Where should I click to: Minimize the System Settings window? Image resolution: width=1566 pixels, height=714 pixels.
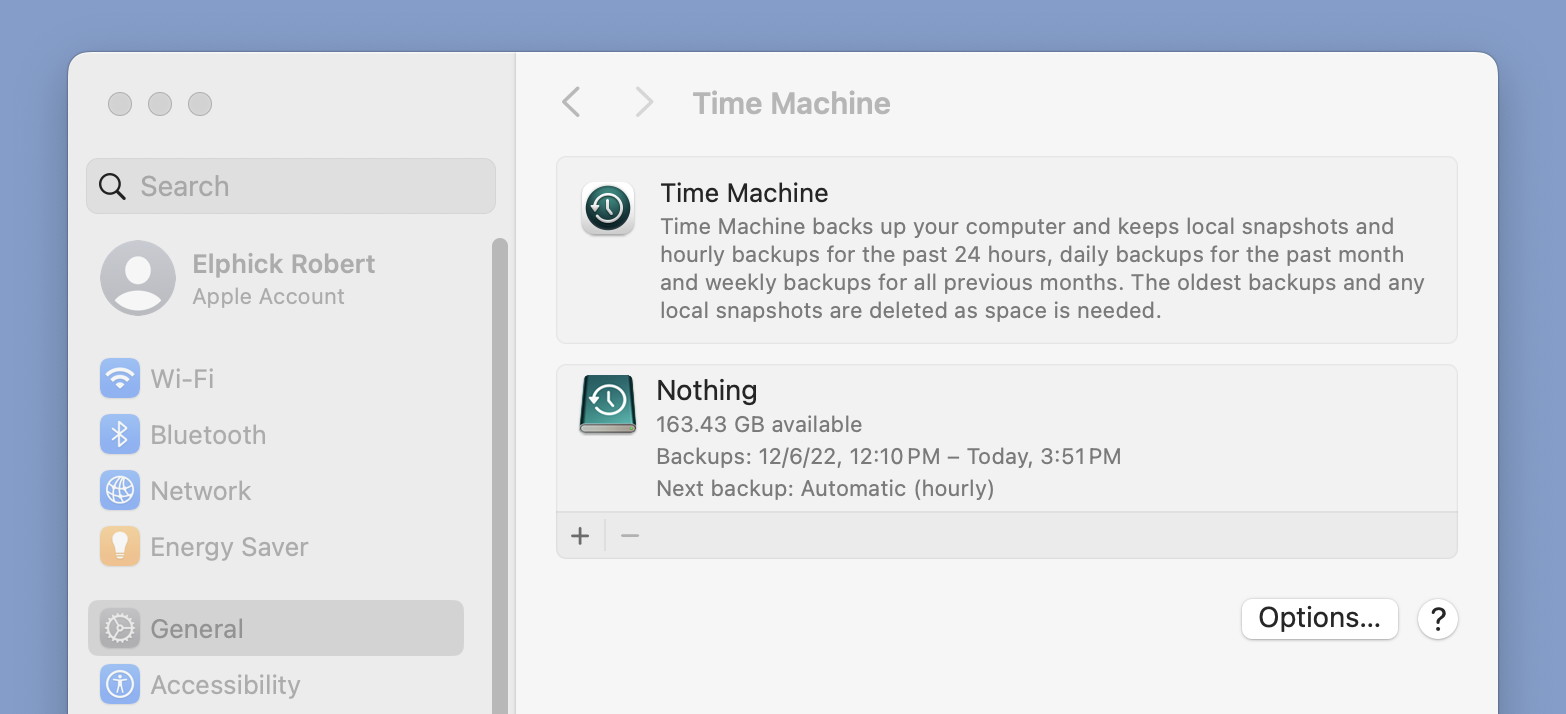pyautogui.click(x=160, y=104)
